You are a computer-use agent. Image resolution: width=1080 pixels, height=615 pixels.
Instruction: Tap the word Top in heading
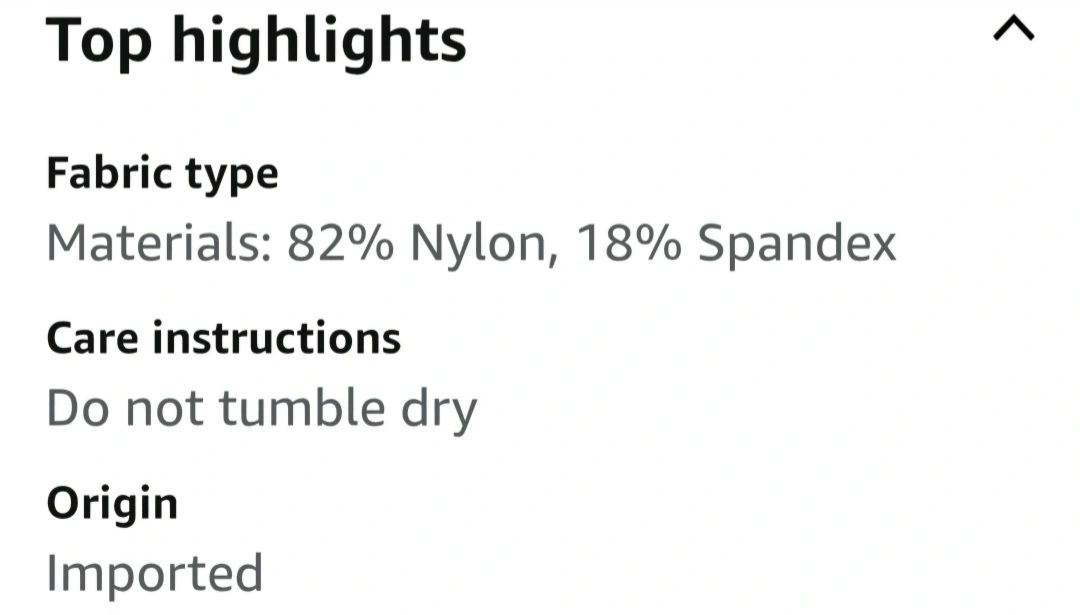(x=100, y=40)
